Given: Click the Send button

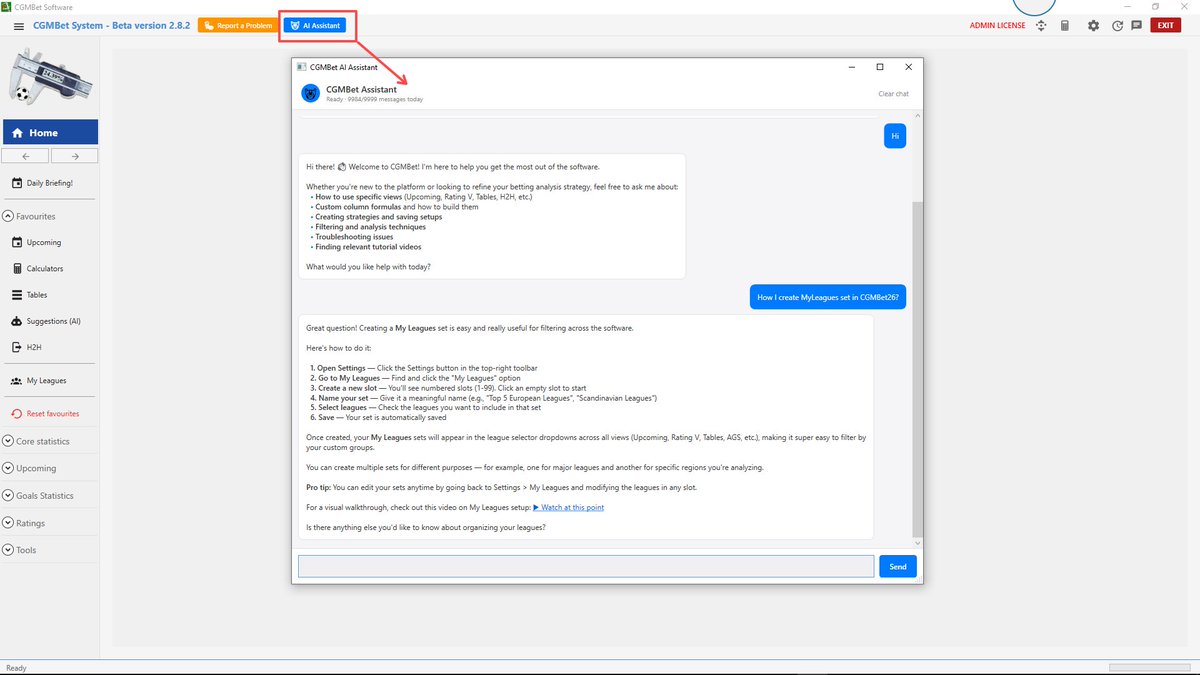Looking at the screenshot, I should pyautogui.click(x=898, y=566).
